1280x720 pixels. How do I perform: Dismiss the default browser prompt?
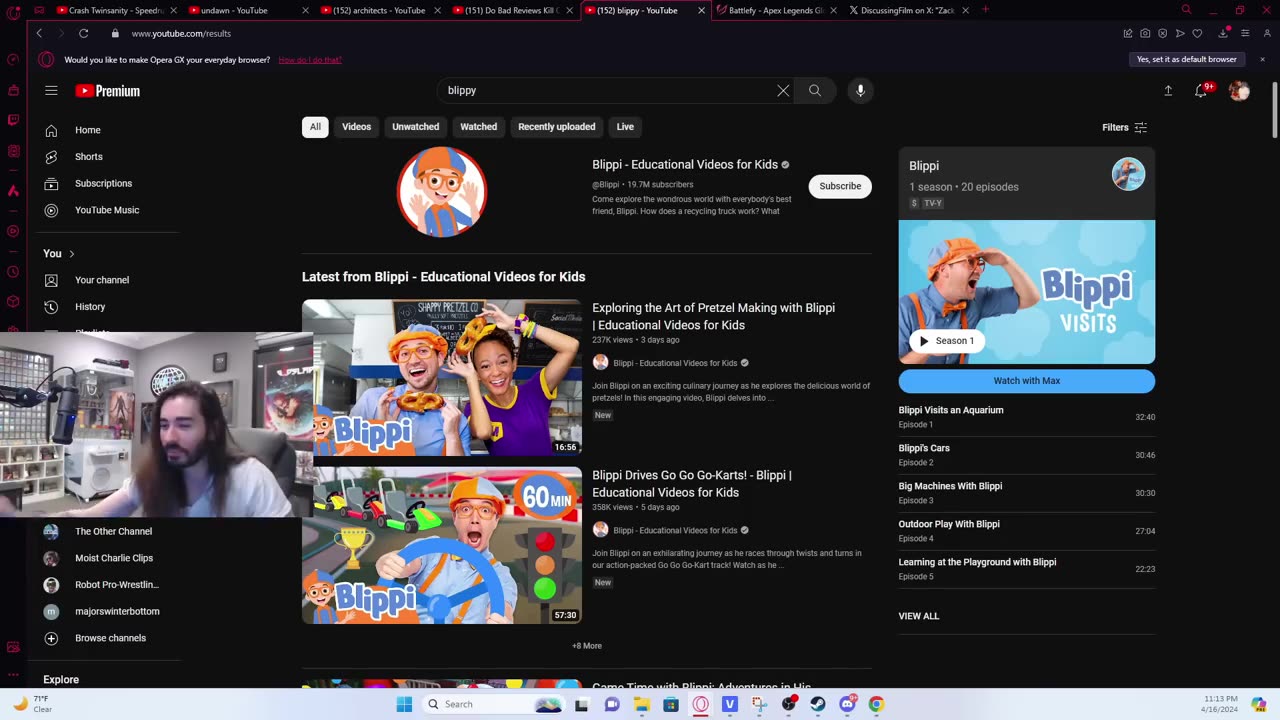[x=1262, y=59]
